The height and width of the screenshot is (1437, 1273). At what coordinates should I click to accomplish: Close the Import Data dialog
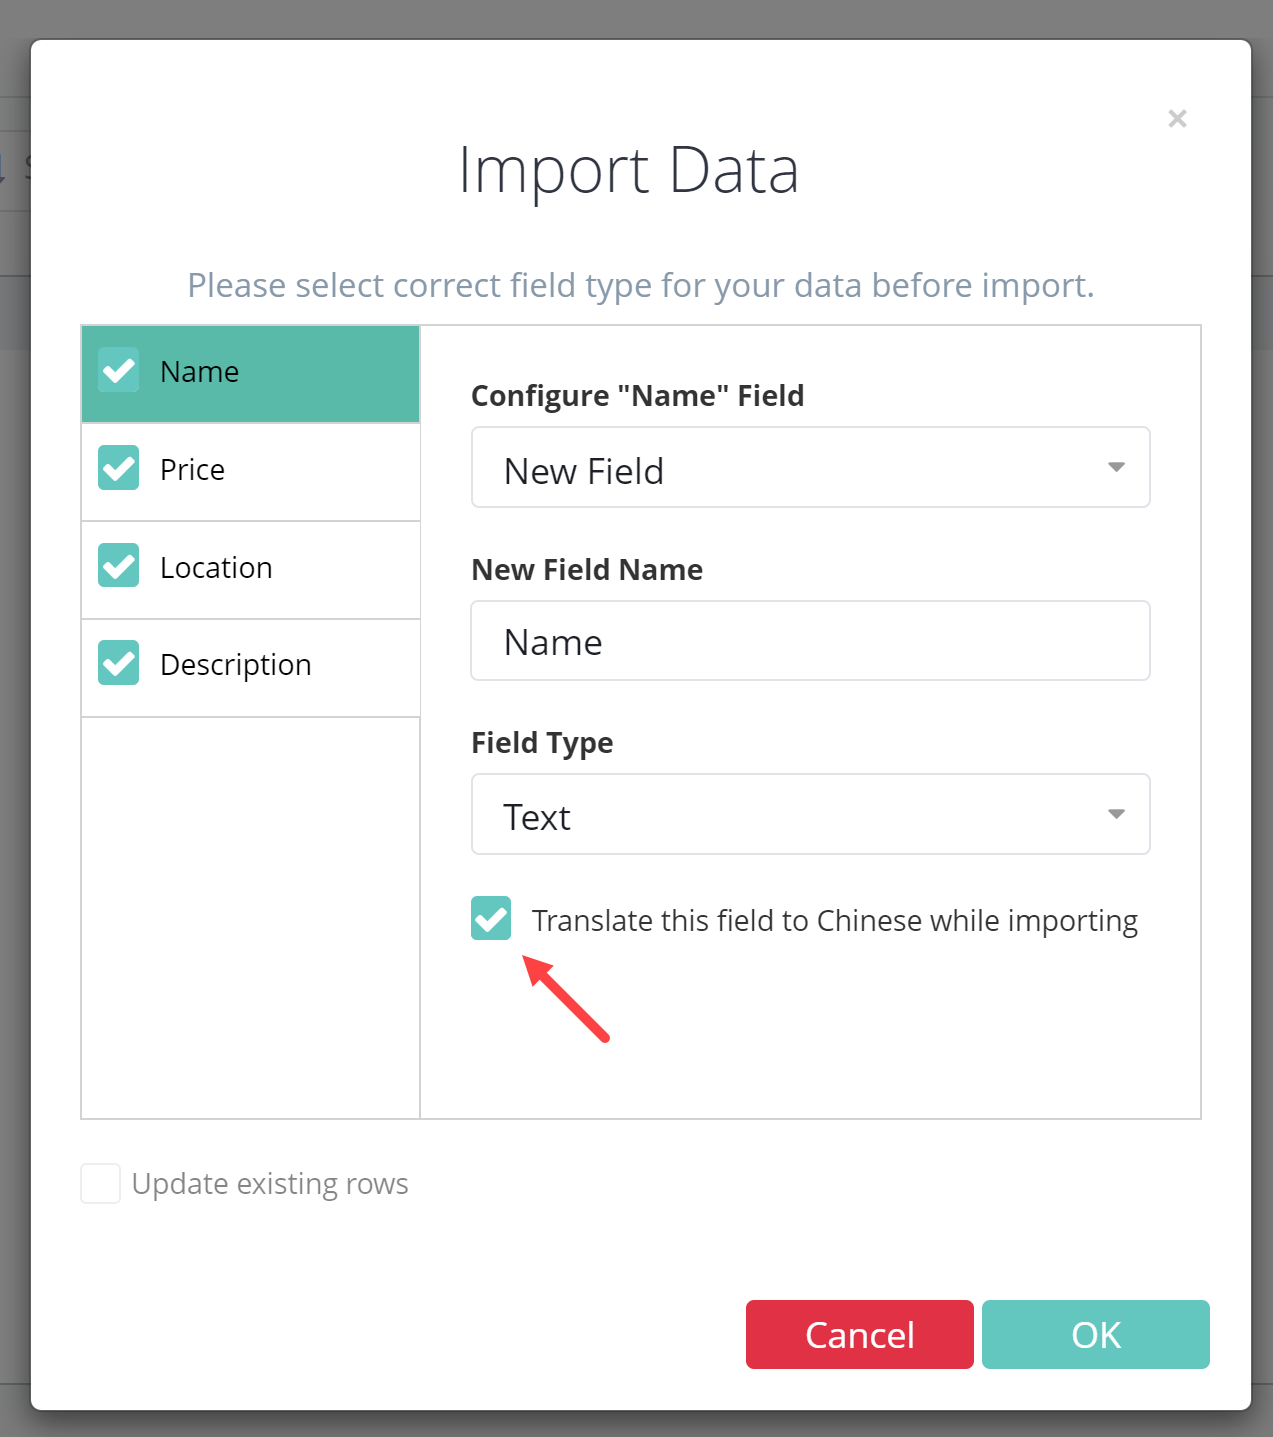pos(1177,119)
